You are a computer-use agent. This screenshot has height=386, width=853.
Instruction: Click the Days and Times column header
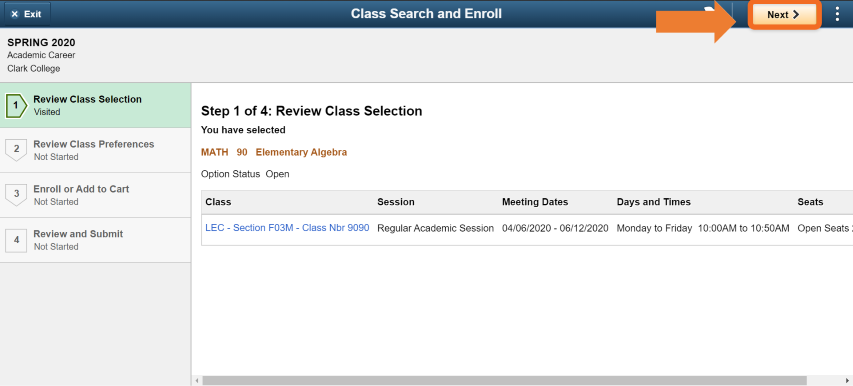(x=654, y=202)
